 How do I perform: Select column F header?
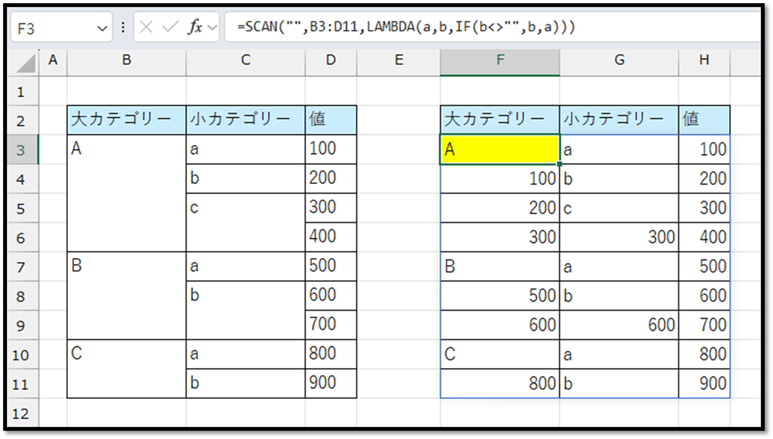point(499,62)
